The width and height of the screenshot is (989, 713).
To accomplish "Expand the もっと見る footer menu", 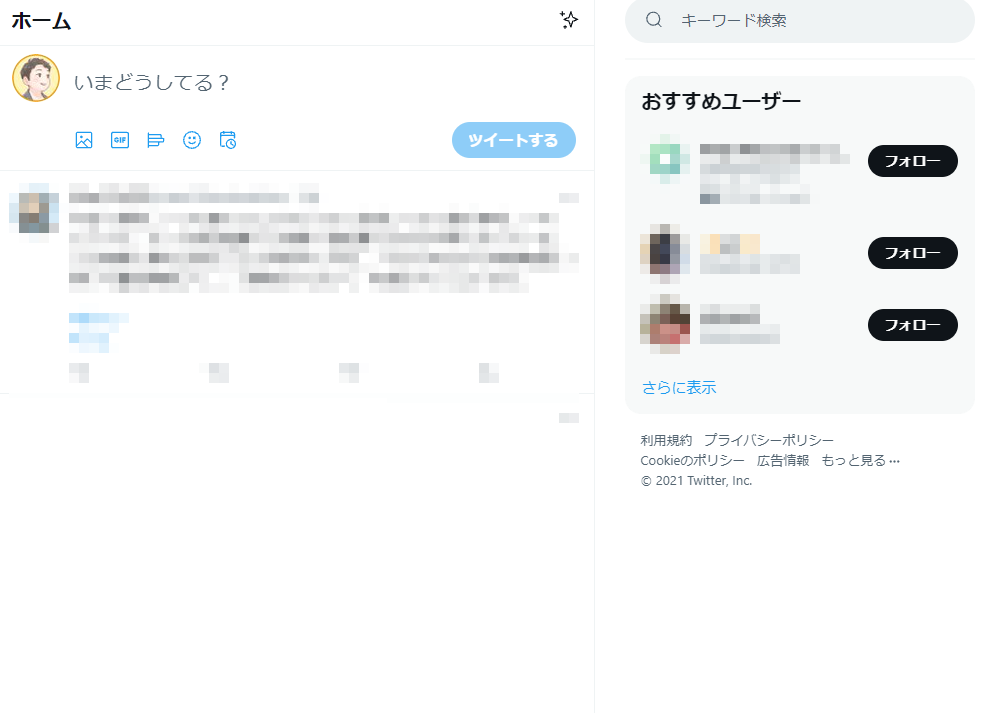I will [x=860, y=461].
